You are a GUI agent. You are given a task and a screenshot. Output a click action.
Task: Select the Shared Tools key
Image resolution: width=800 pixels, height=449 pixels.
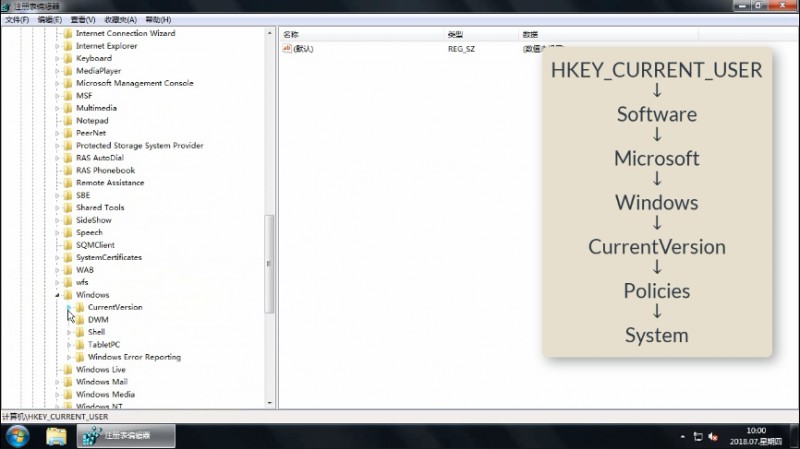click(x=100, y=208)
